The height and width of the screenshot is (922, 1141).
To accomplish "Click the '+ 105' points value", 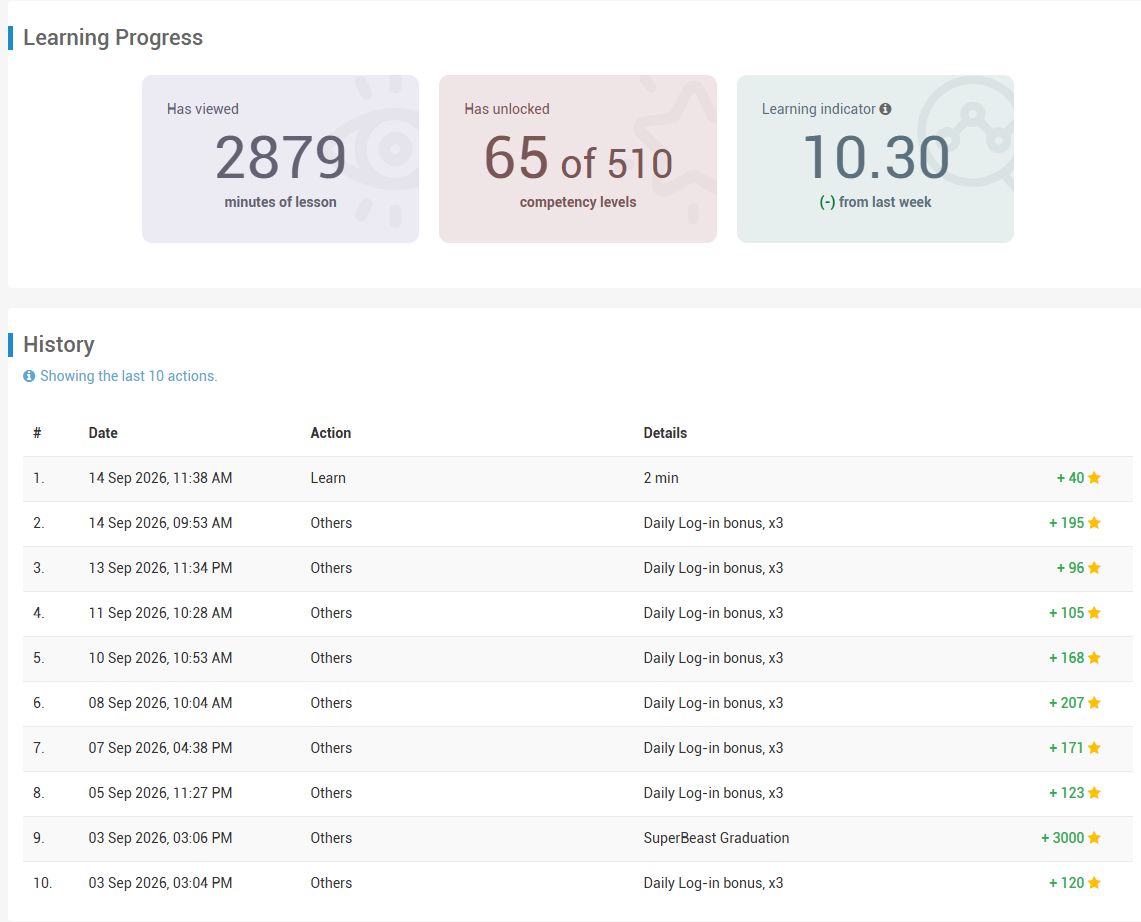I will click(x=1067, y=613).
